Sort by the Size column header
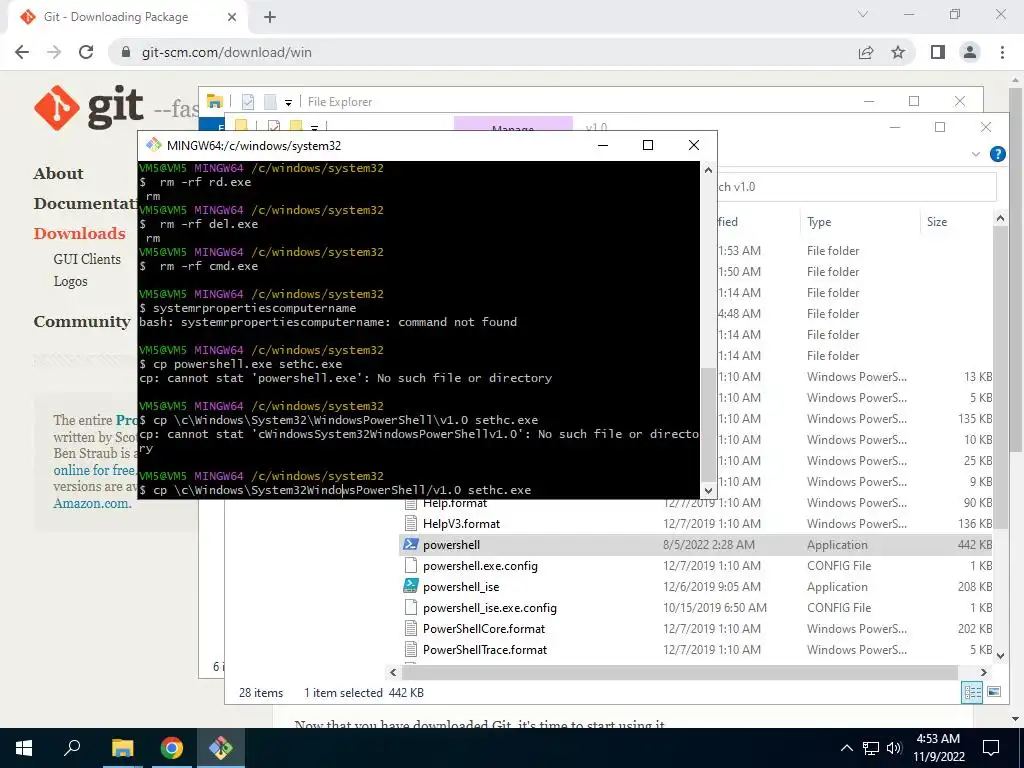 pos(936,222)
